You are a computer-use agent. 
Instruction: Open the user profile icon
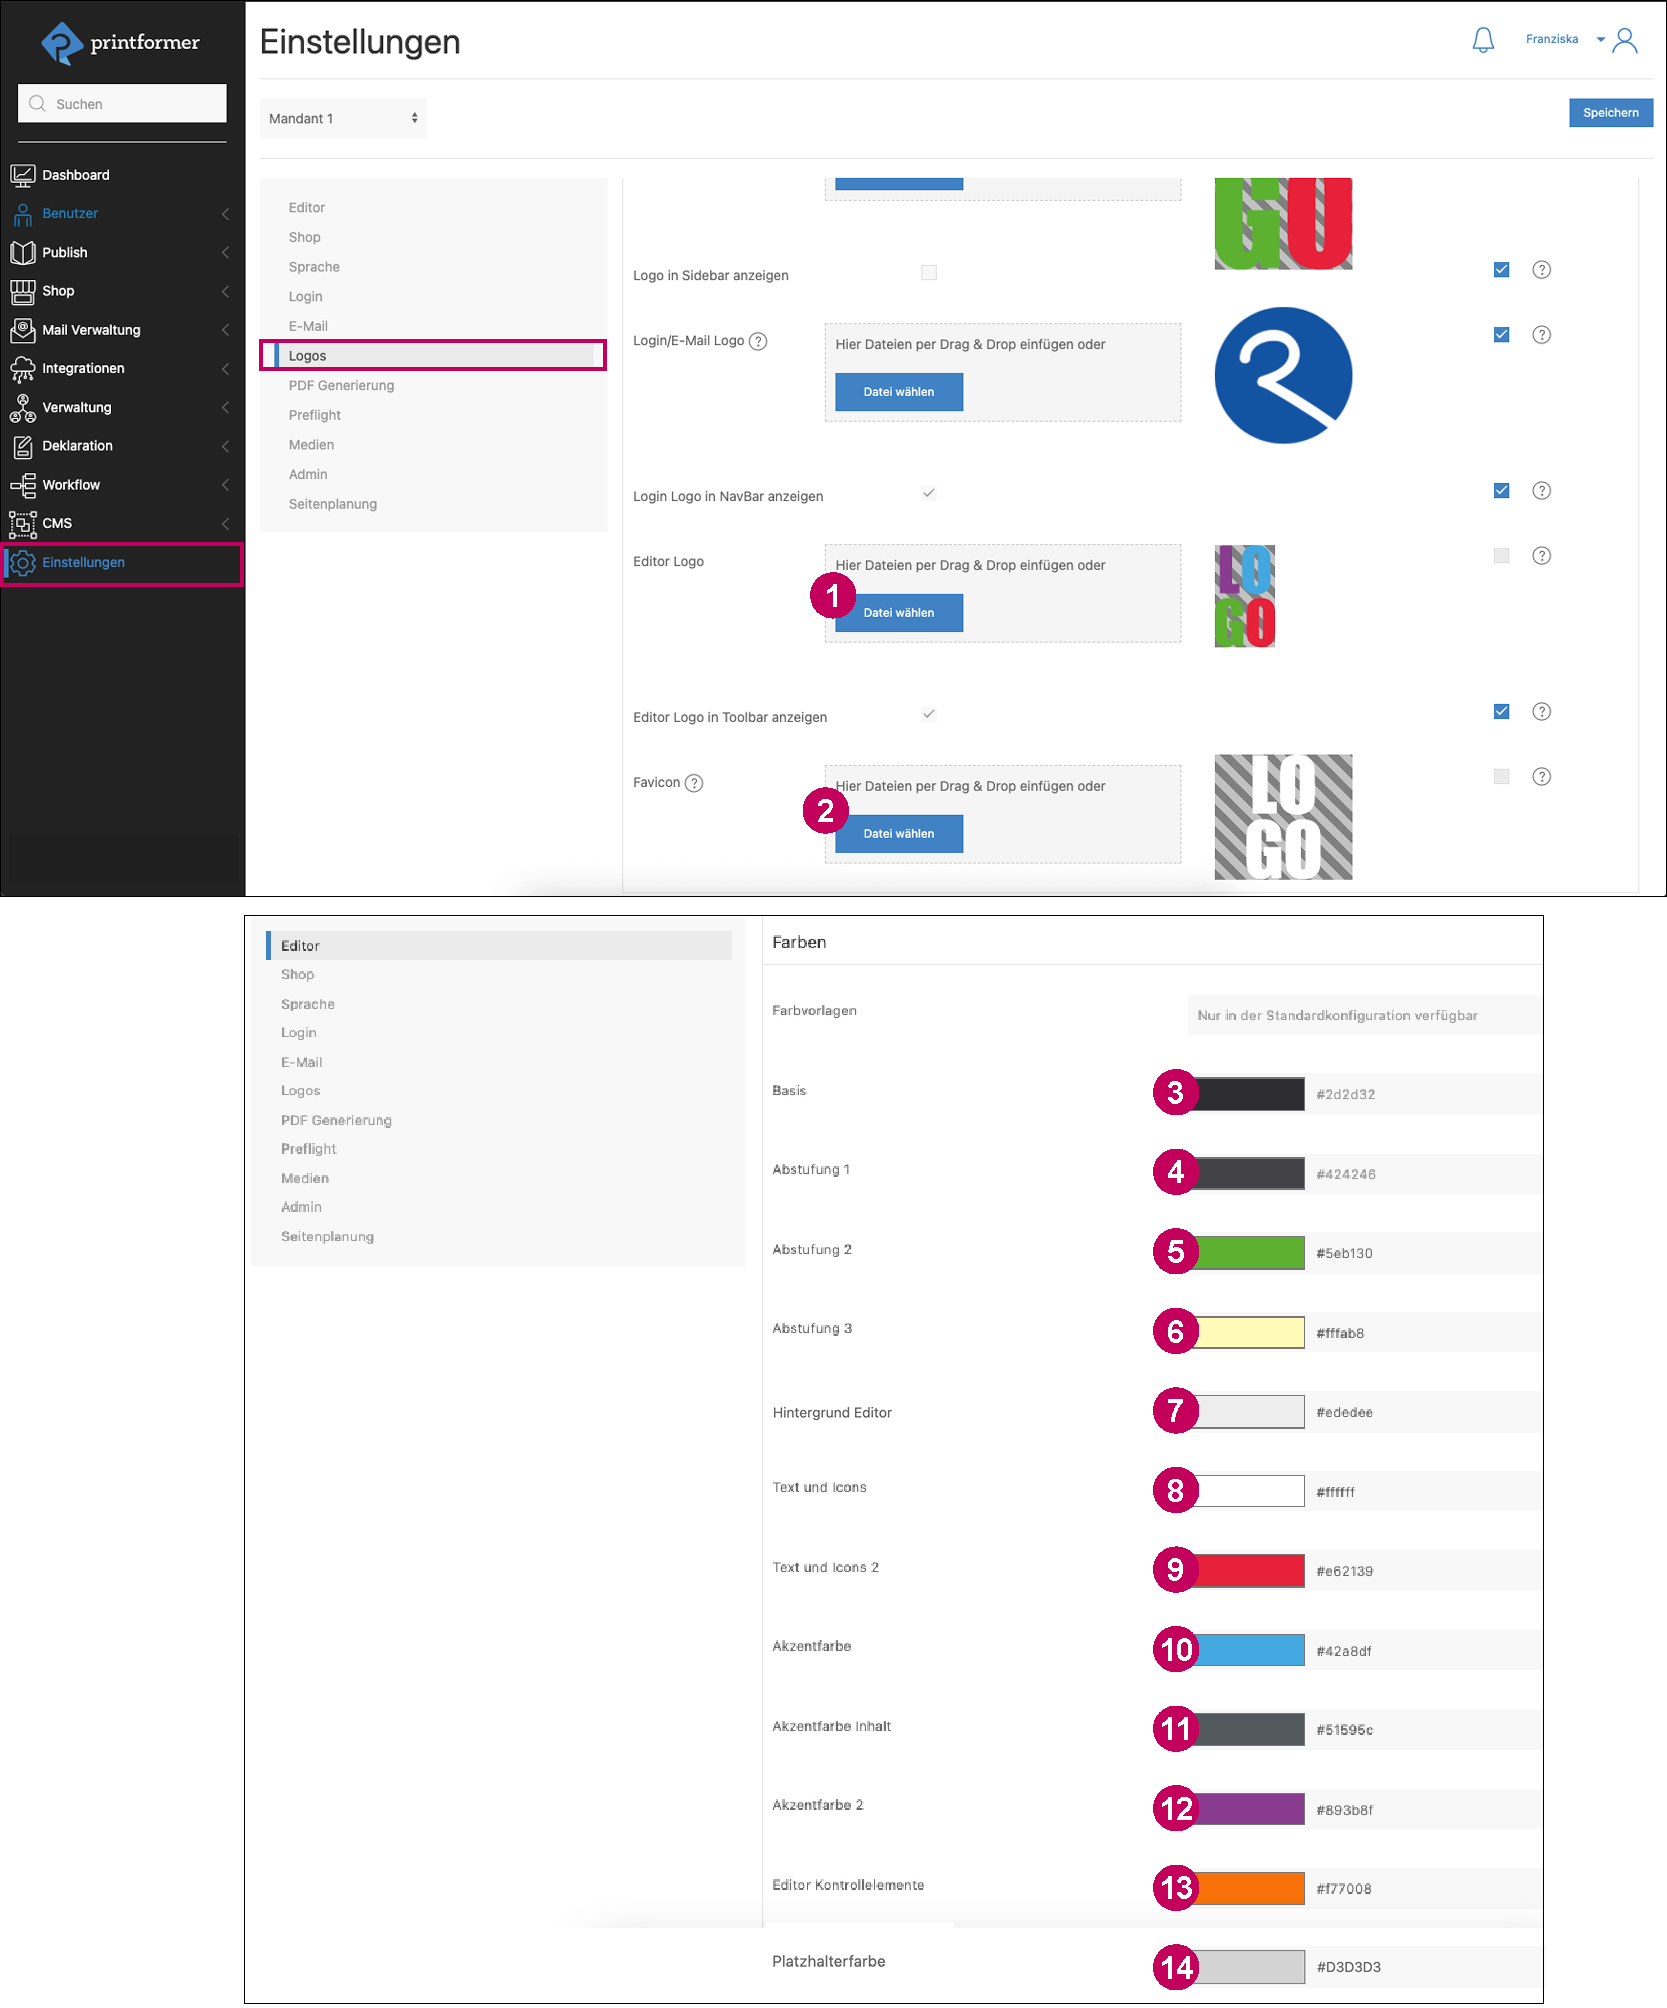click(x=1625, y=40)
